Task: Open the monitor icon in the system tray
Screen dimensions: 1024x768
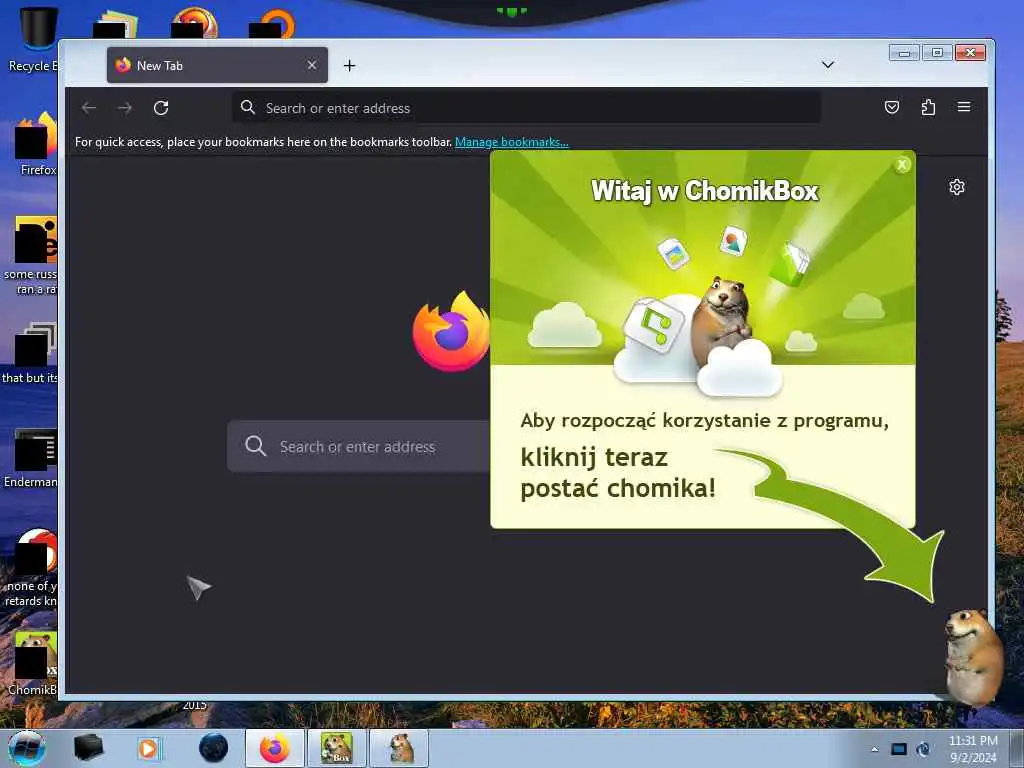Action: [899, 749]
